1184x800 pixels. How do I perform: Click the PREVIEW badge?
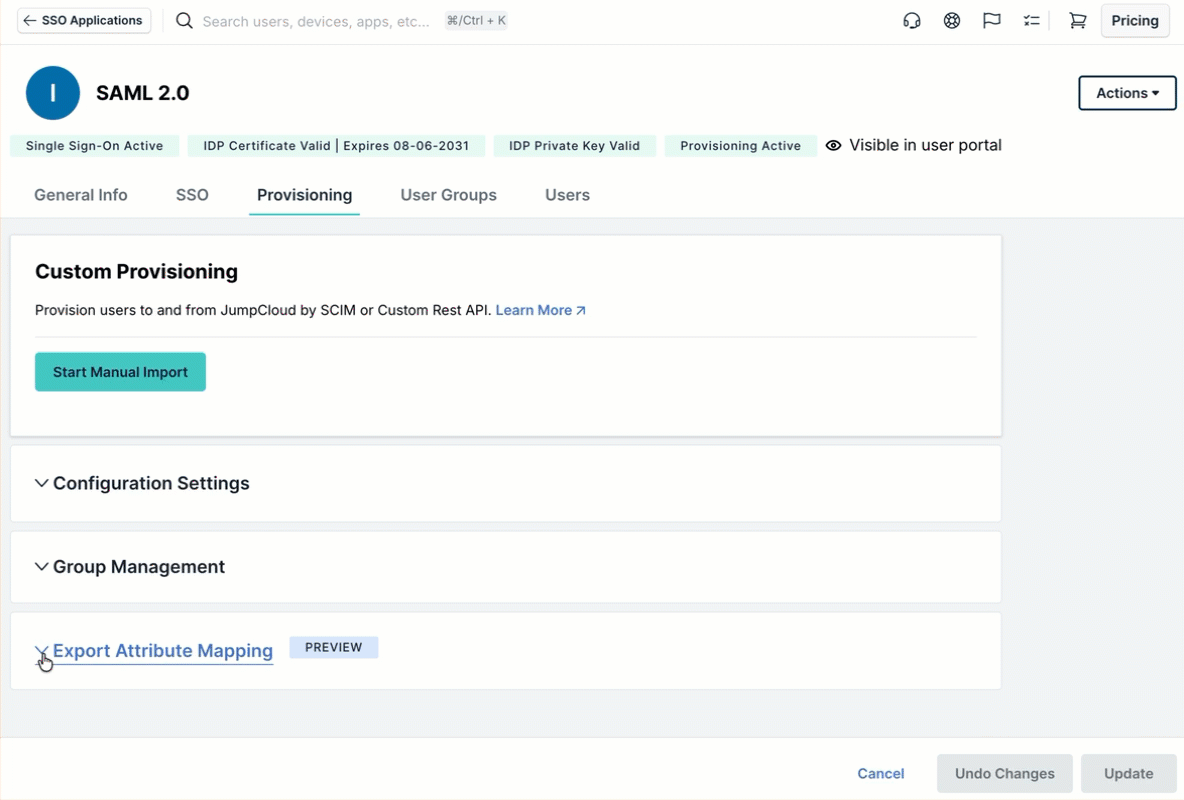point(334,647)
